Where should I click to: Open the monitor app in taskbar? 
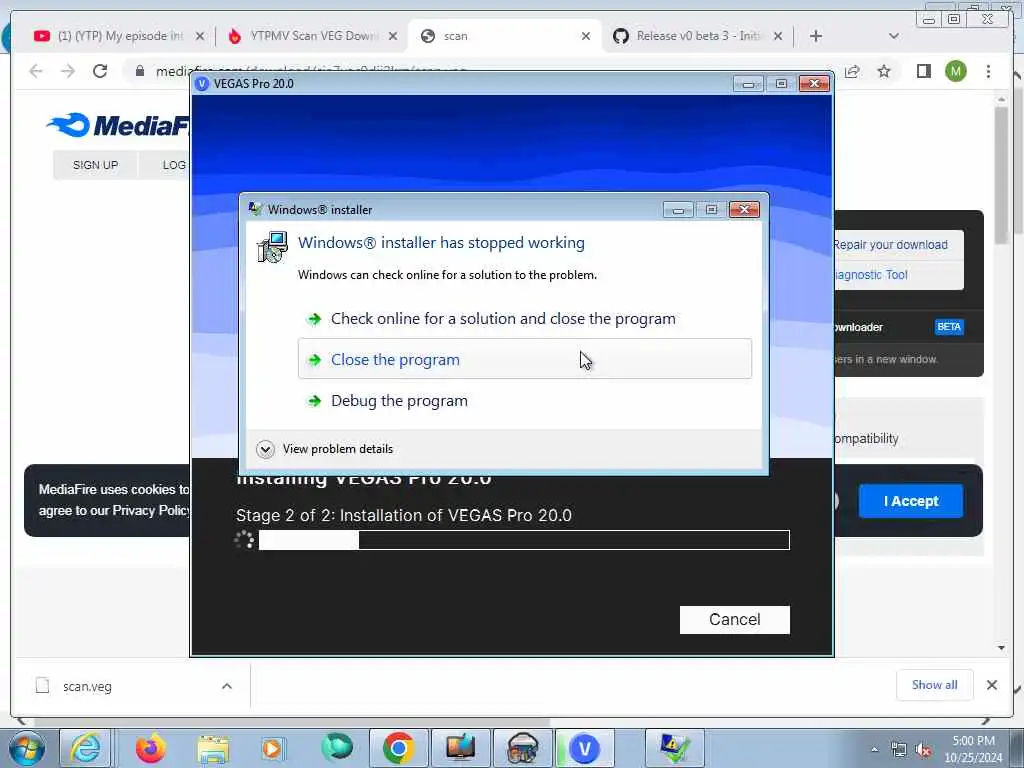point(460,748)
